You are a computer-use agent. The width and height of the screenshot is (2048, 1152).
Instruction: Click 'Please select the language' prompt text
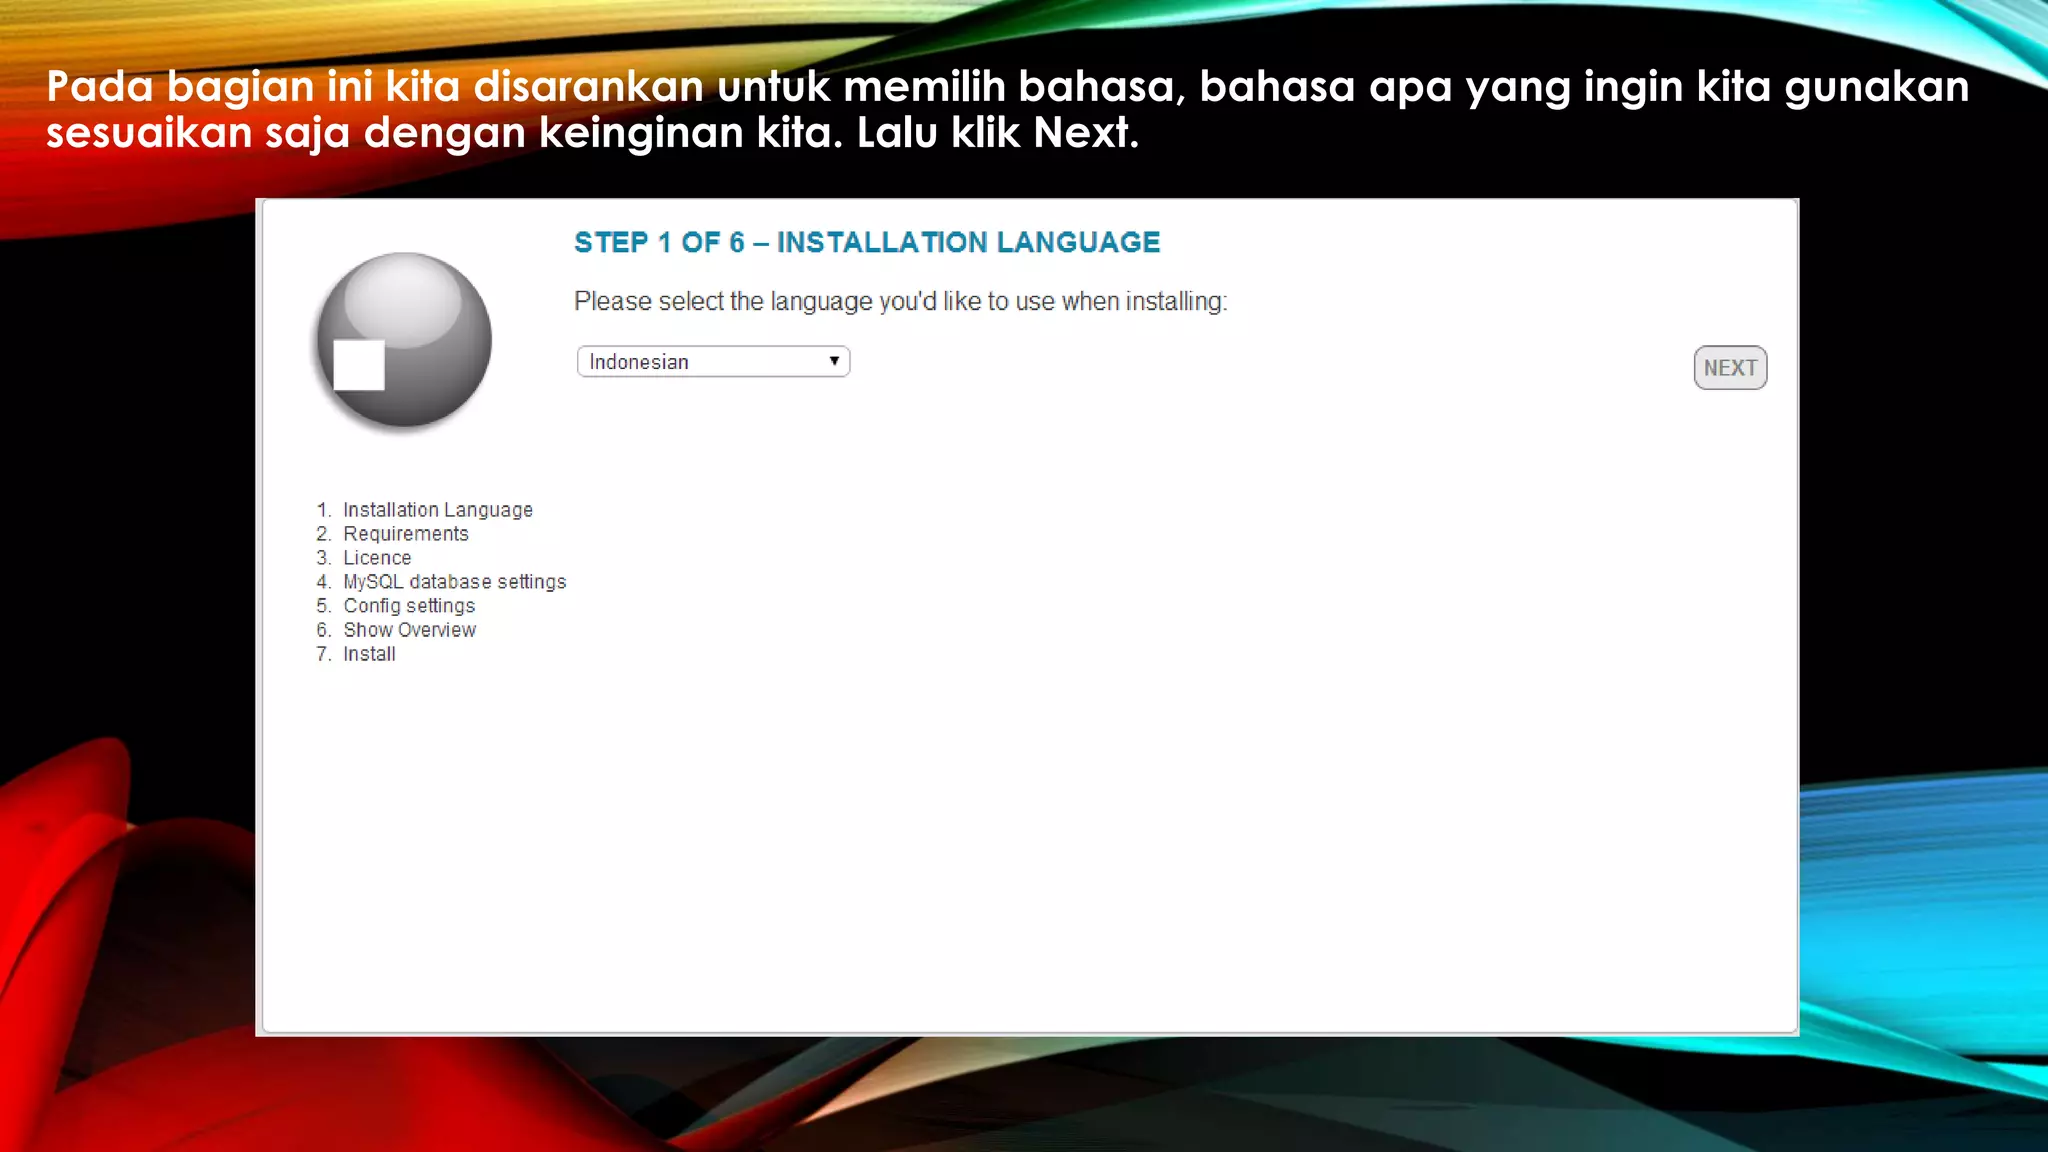coord(900,302)
